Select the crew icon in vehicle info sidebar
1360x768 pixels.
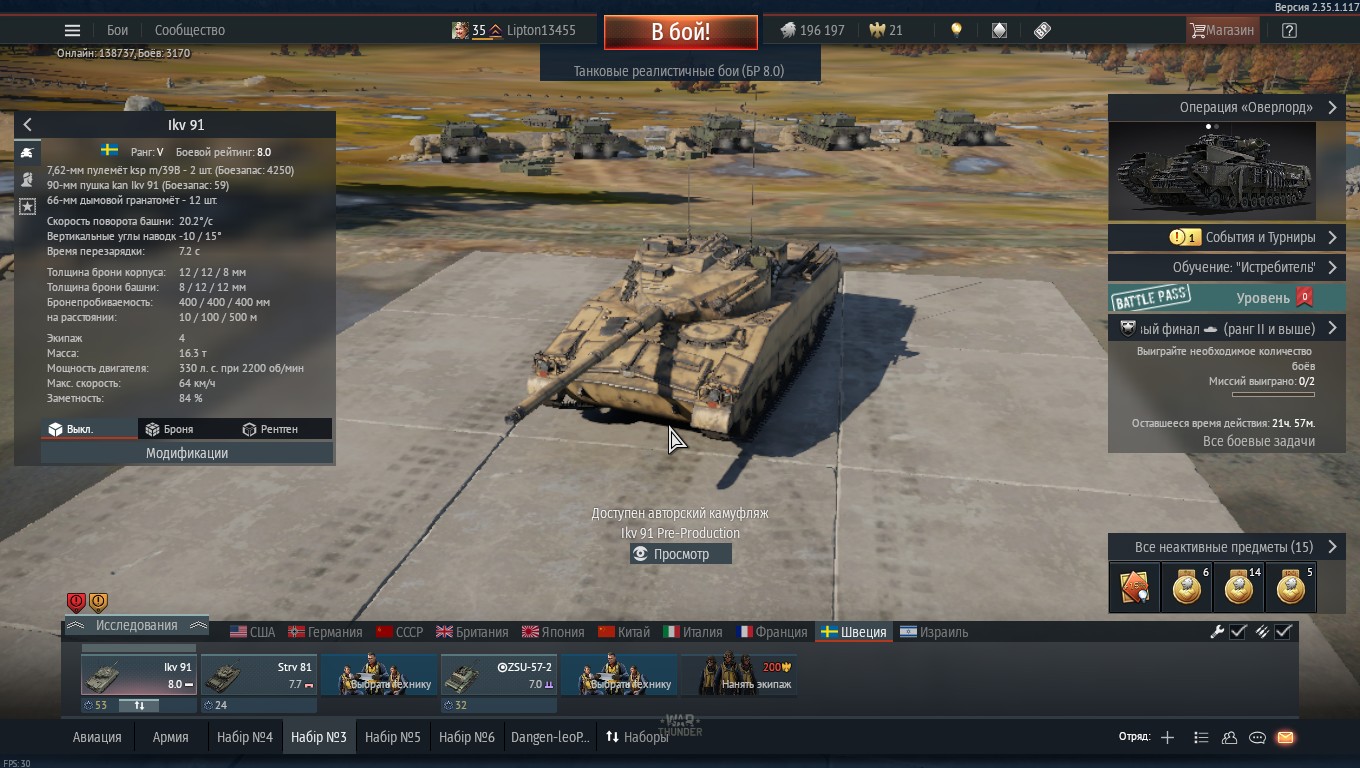pos(28,179)
